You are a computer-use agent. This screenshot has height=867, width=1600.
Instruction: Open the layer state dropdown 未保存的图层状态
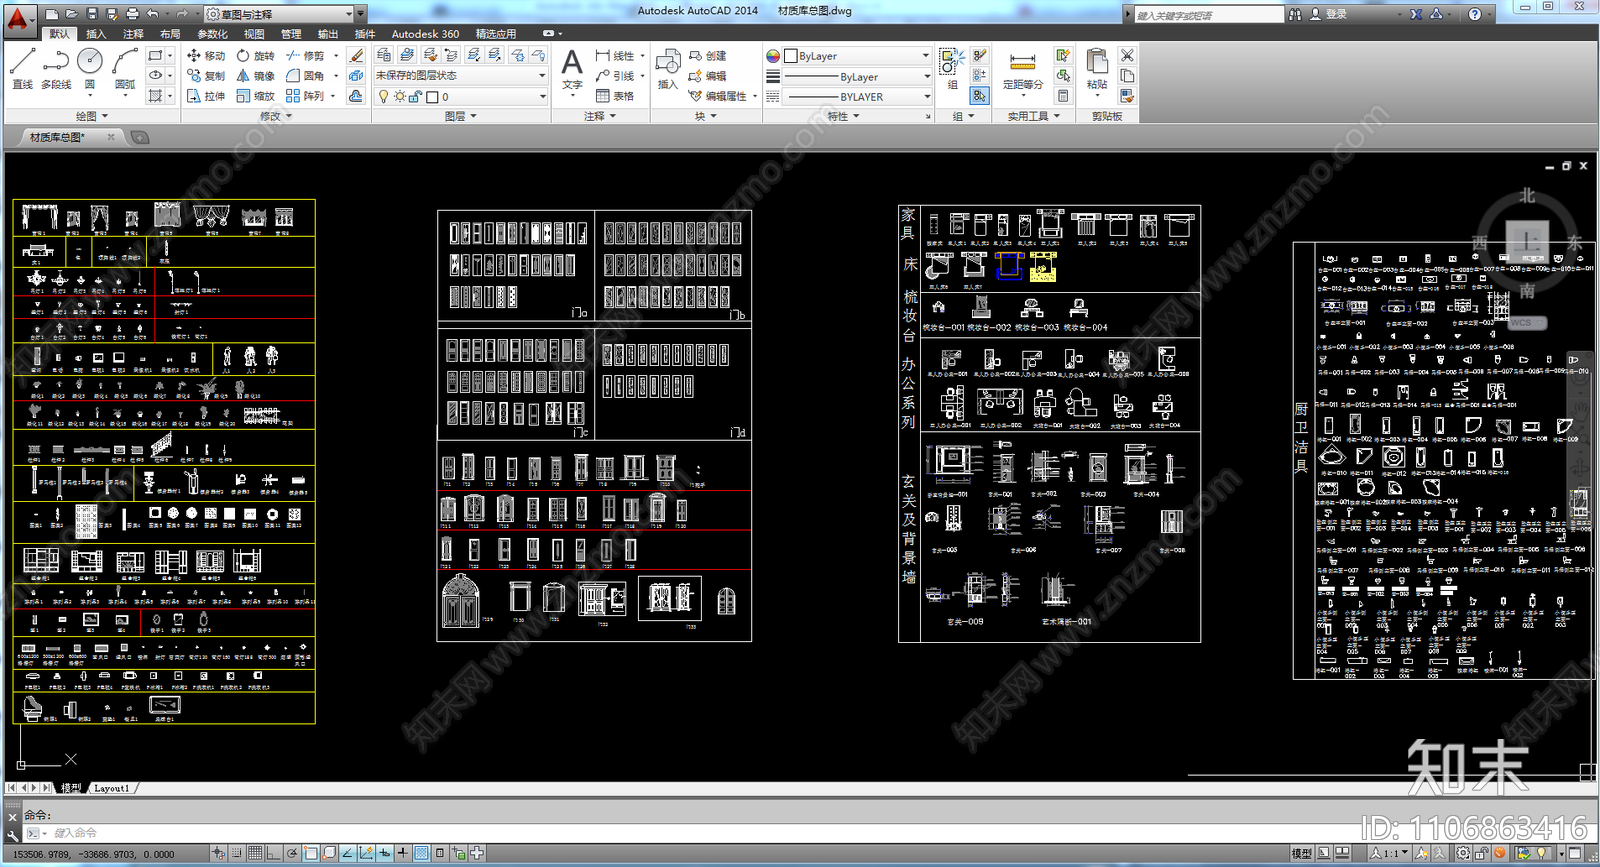[461, 76]
